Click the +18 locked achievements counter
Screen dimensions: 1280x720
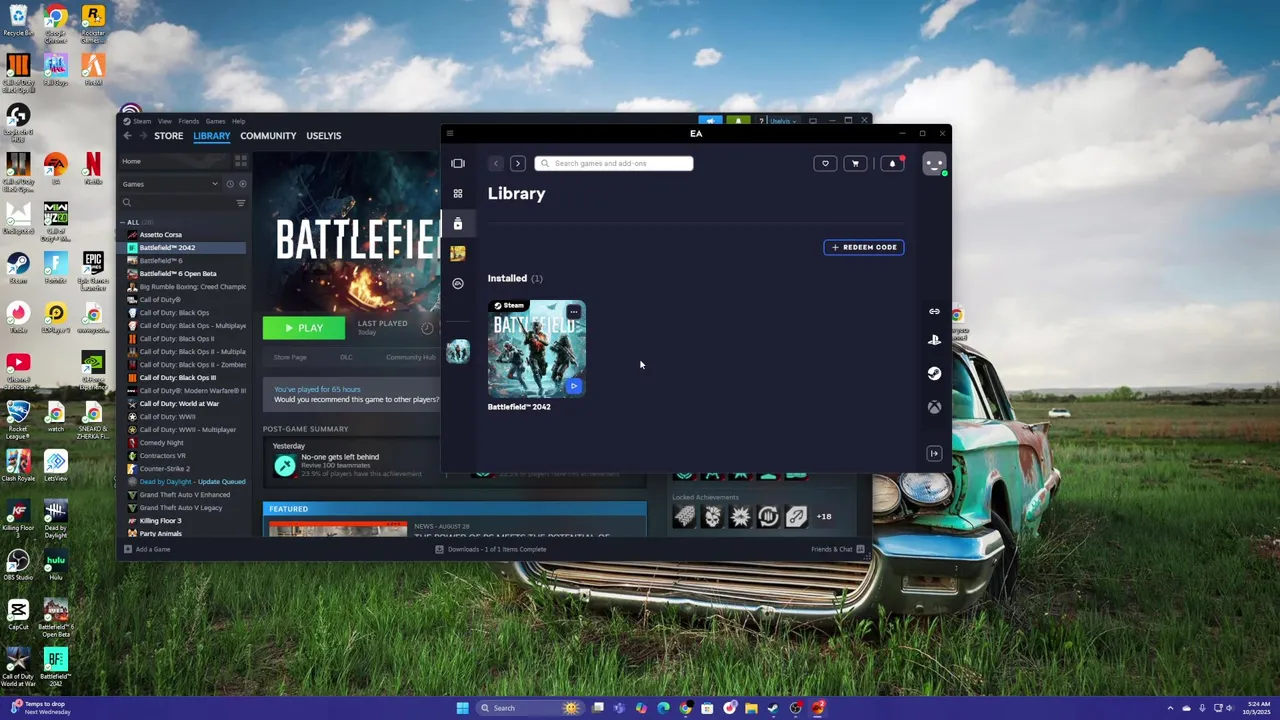click(824, 517)
